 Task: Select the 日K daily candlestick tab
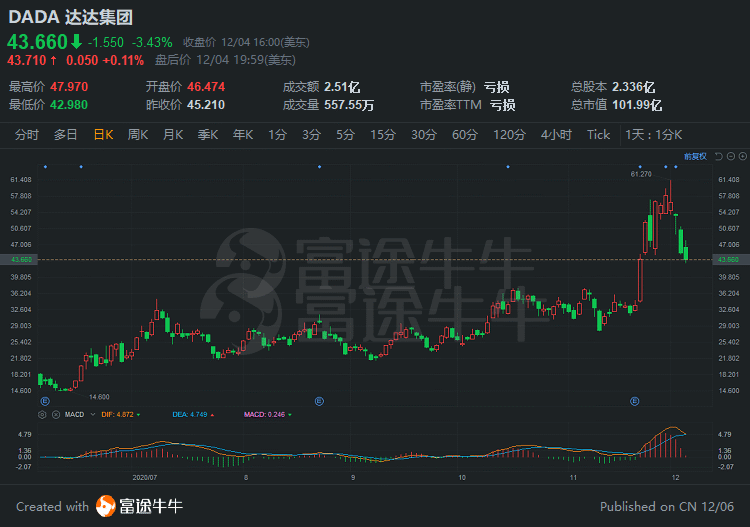point(103,135)
